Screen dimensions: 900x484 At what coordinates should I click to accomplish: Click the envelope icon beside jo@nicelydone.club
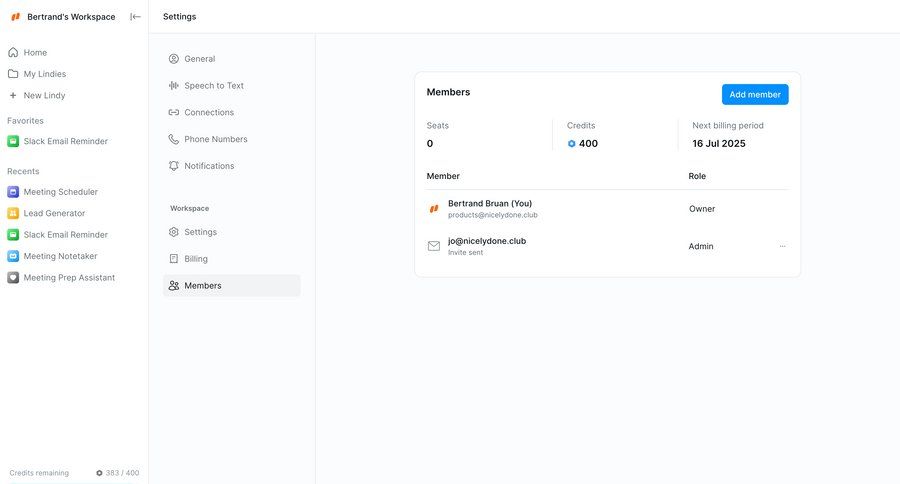point(434,246)
